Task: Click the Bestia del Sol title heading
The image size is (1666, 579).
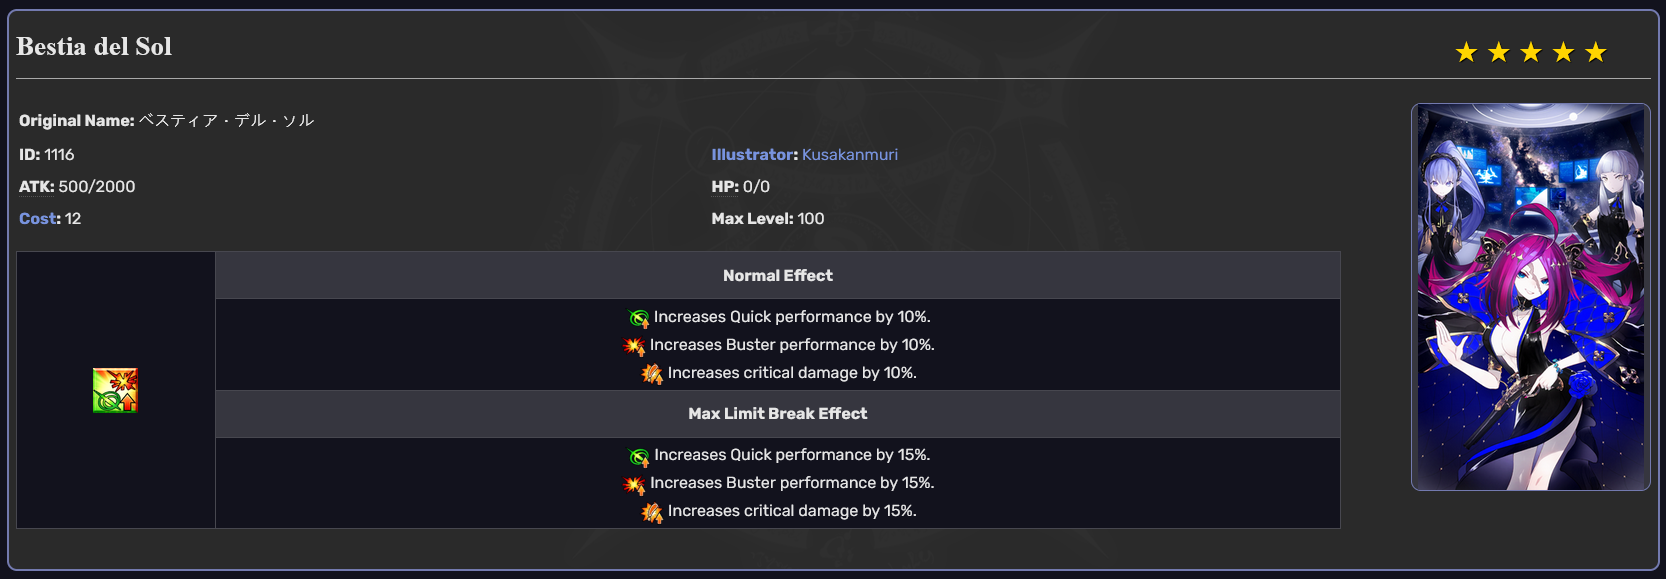Action: pyautogui.click(x=94, y=46)
